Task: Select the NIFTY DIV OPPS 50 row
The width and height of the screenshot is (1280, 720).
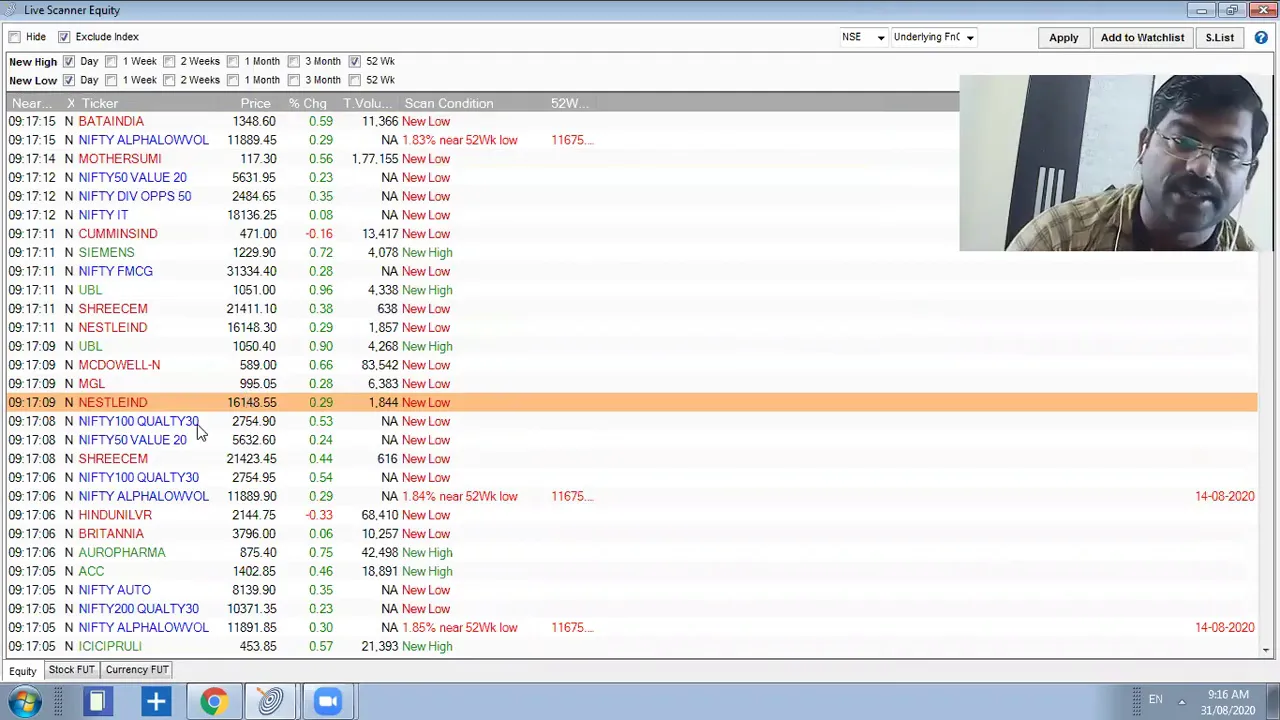Action: point(631,196)
